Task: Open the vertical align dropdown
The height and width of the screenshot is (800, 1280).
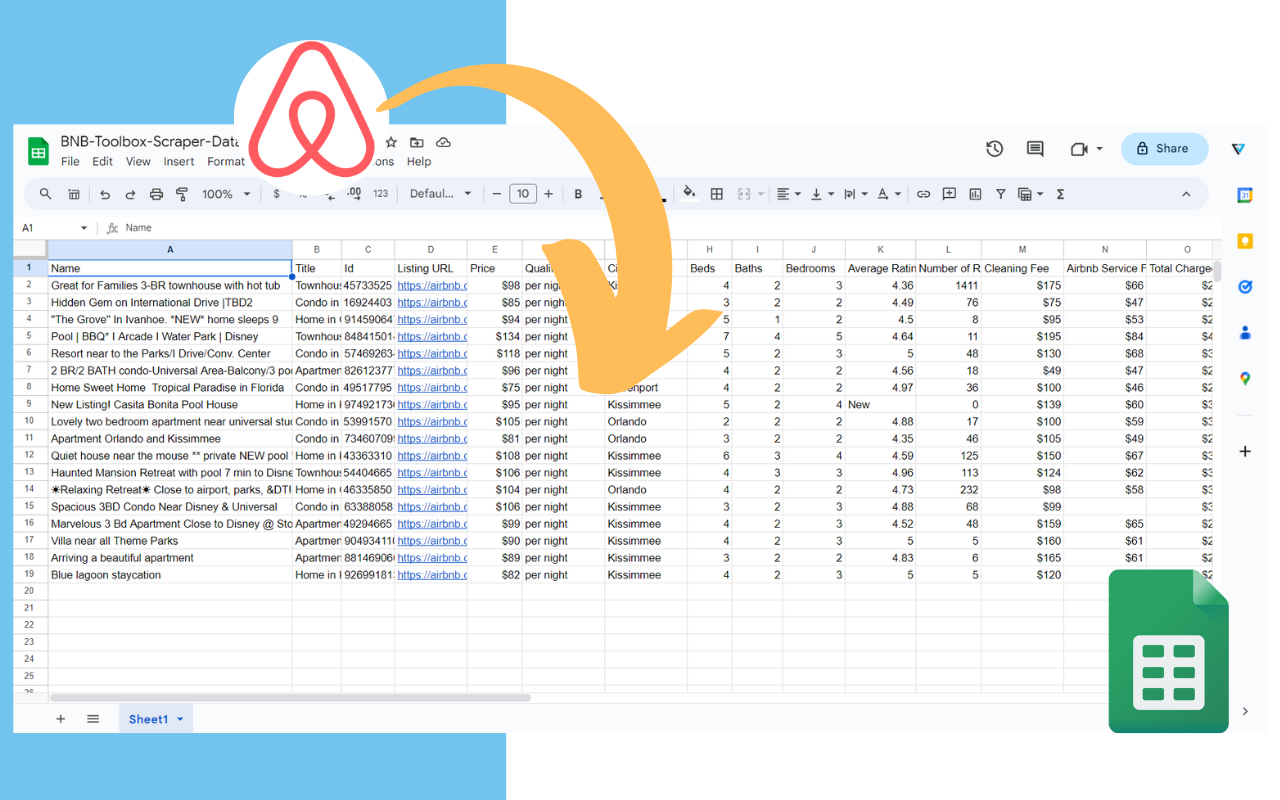Action: pyautogui.click(x=822, y=194)
